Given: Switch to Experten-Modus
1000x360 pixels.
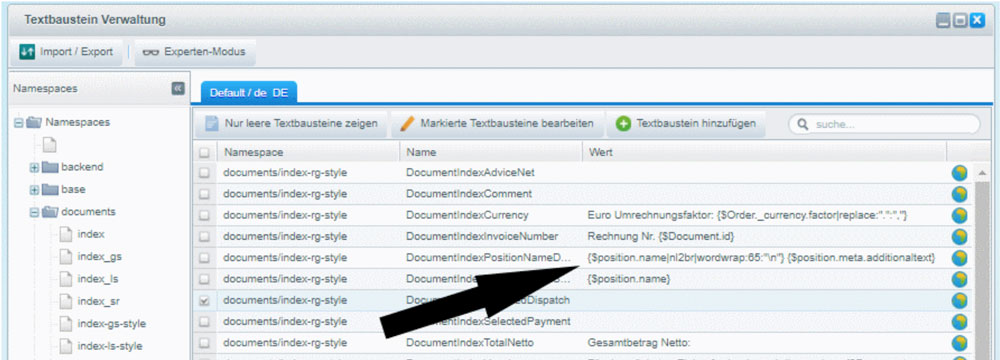Looking at the screenshot, I should click(195, 52).
